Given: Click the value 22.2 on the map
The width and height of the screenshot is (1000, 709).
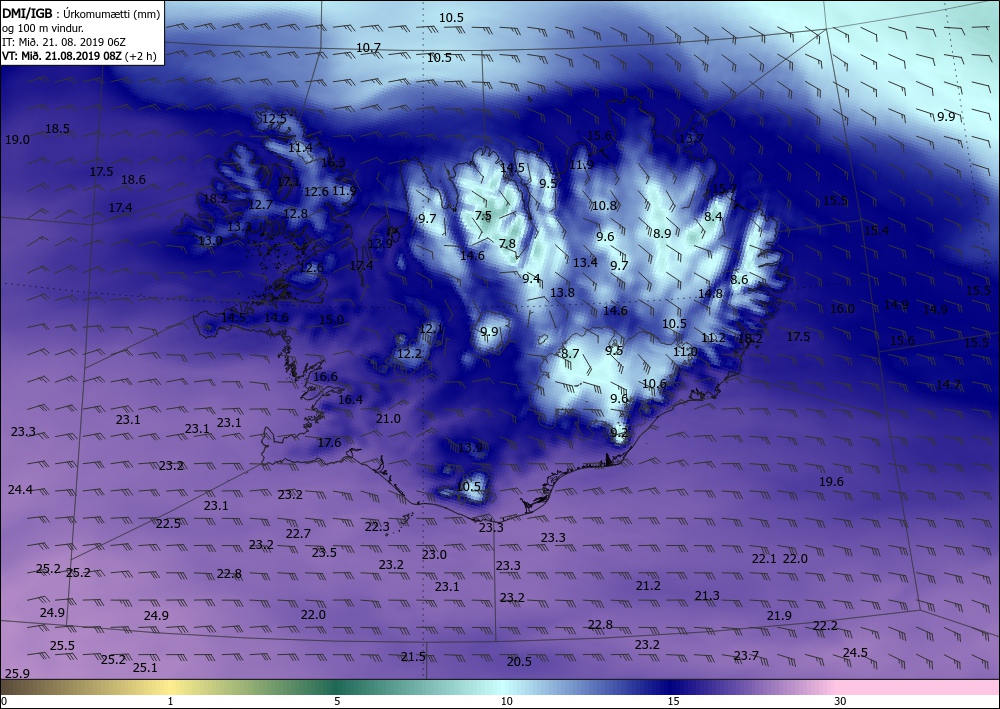Looking at the screenshot, I should [825, 626].
